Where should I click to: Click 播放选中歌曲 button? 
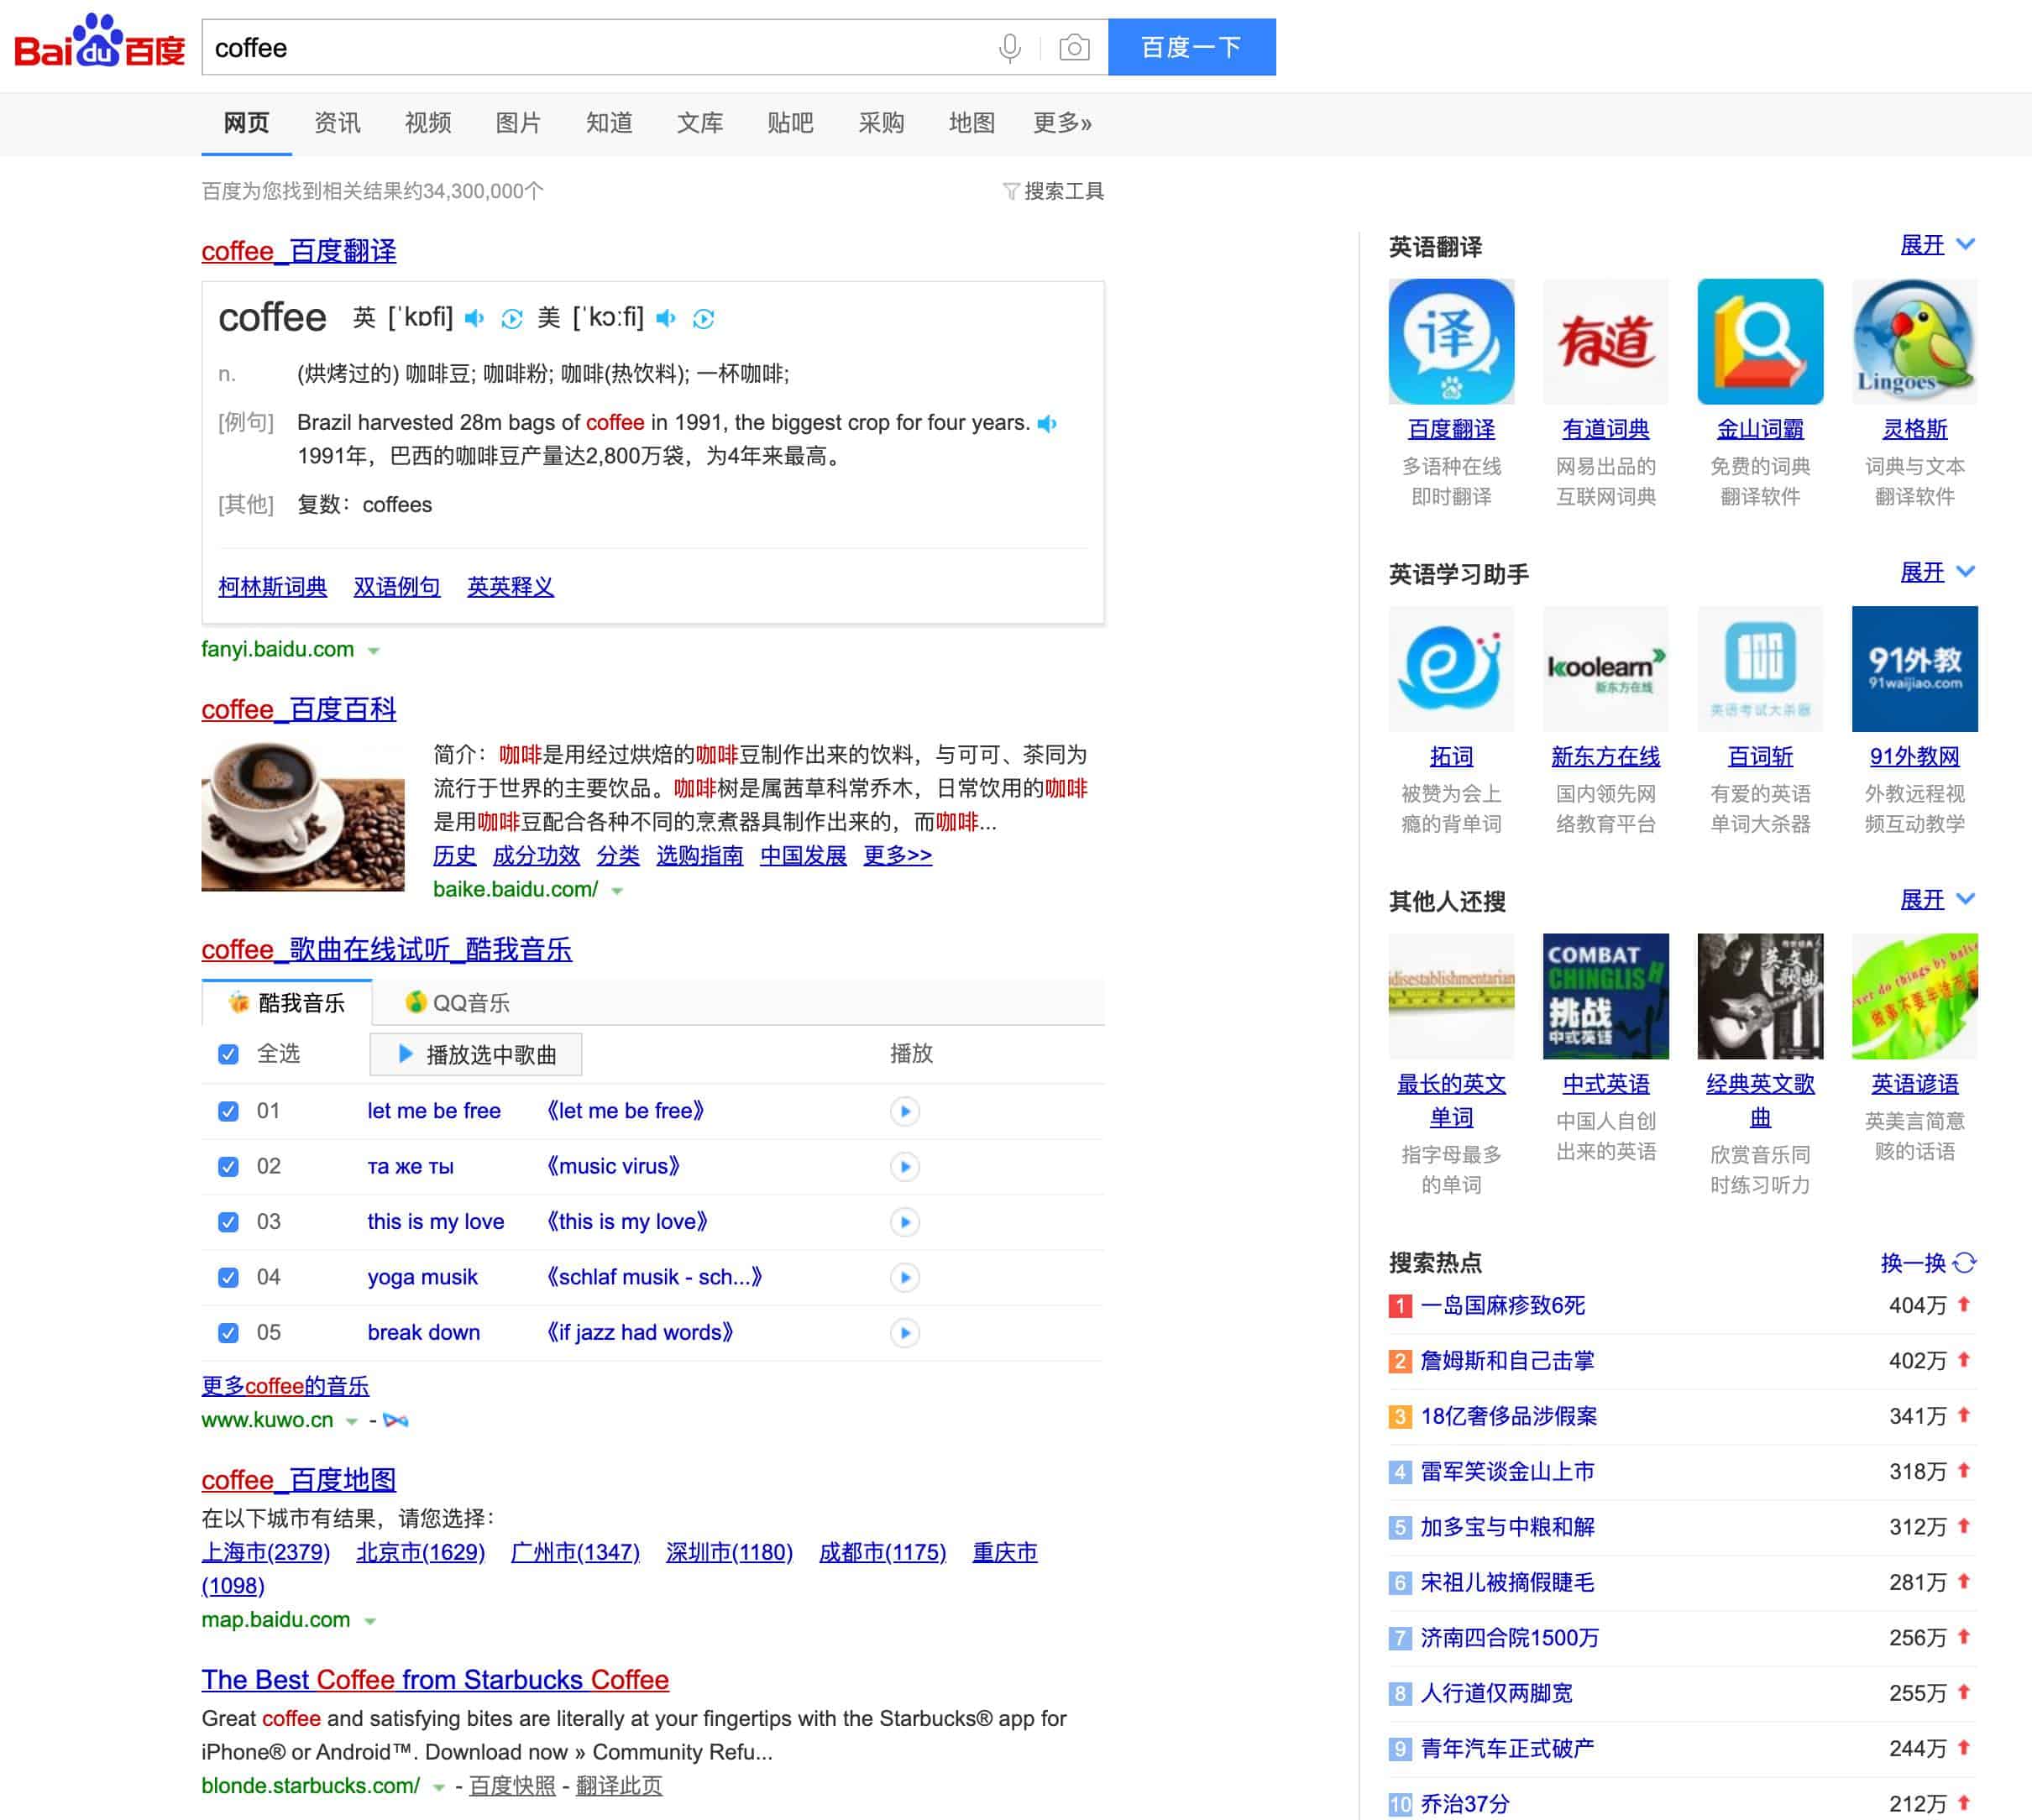click(476, 1054)
